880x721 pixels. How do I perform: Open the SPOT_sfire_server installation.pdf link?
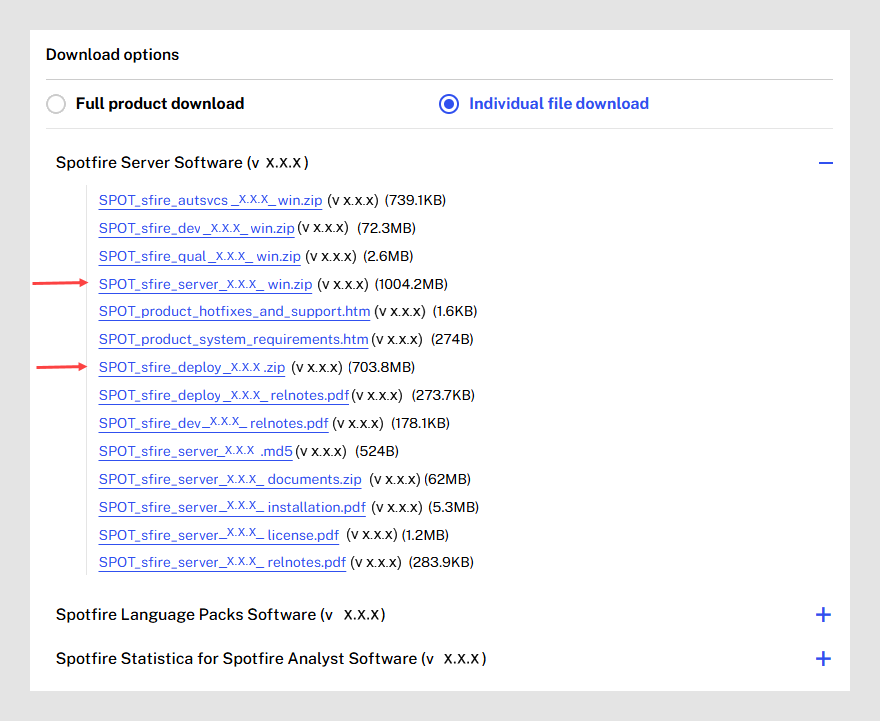[x=232, y=508]
